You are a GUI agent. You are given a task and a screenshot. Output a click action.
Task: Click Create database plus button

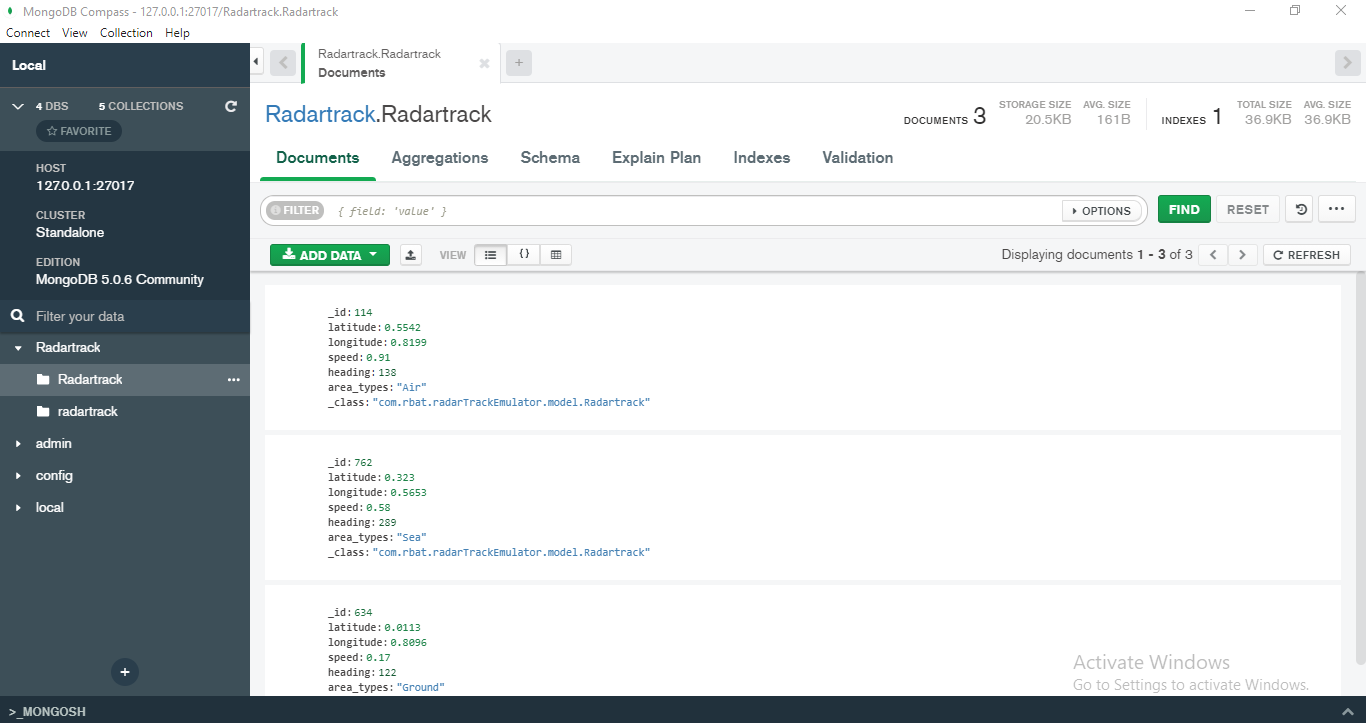[x=125, y=672]
